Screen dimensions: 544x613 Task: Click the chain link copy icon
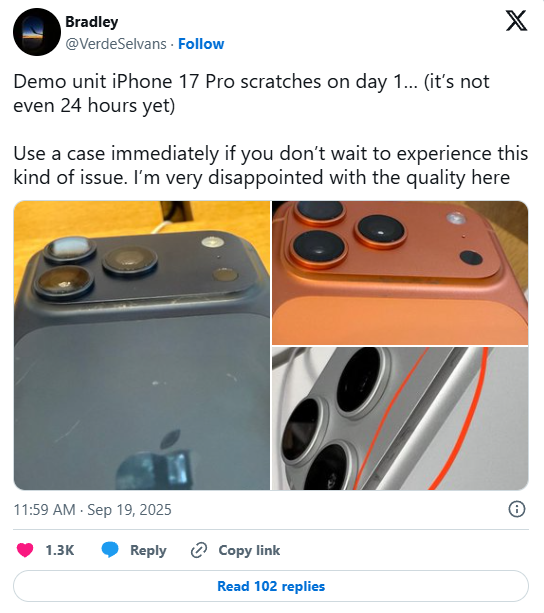point(199,550)
